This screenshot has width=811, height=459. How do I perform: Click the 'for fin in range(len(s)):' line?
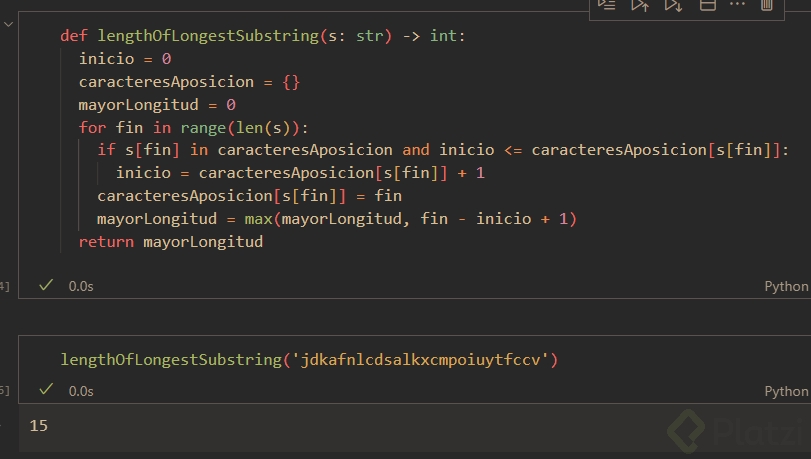pyautogui.click(x=193, y=128)
